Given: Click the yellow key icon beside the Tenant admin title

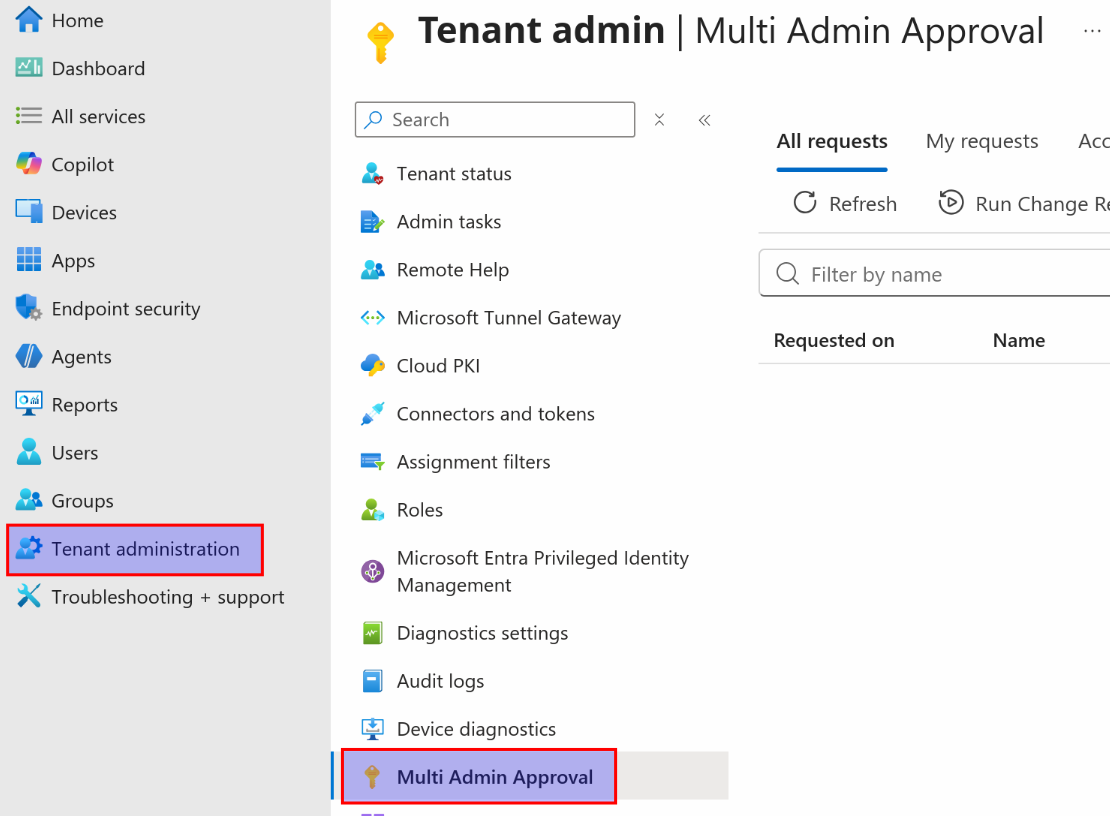Looking at the screenshot, I should 380,42.
